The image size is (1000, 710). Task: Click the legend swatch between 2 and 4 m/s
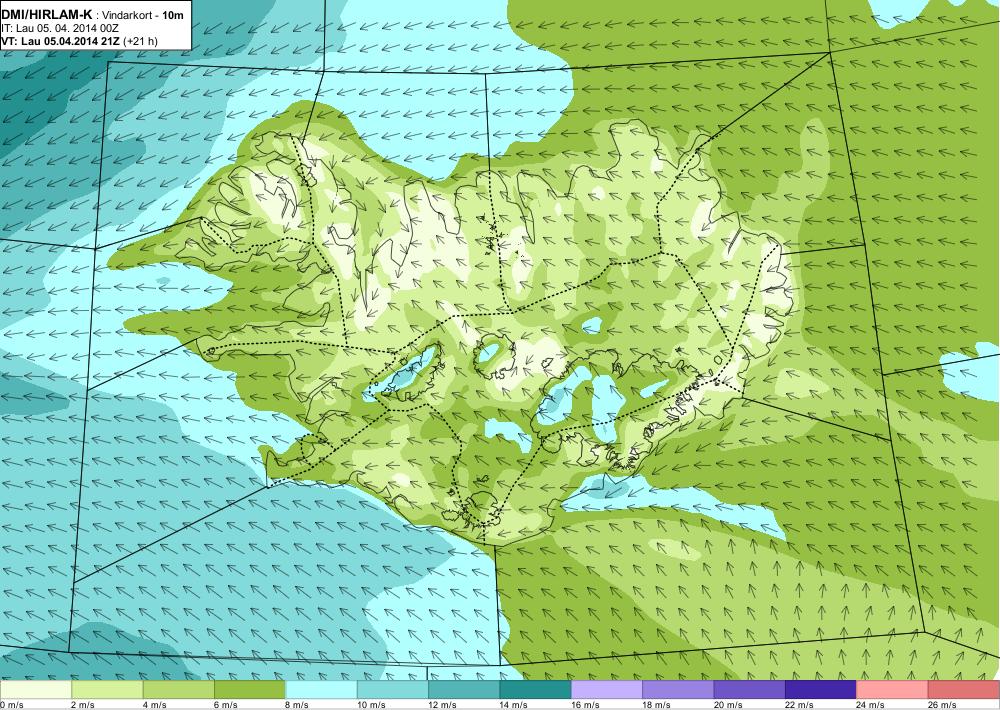tap(107, 690)
